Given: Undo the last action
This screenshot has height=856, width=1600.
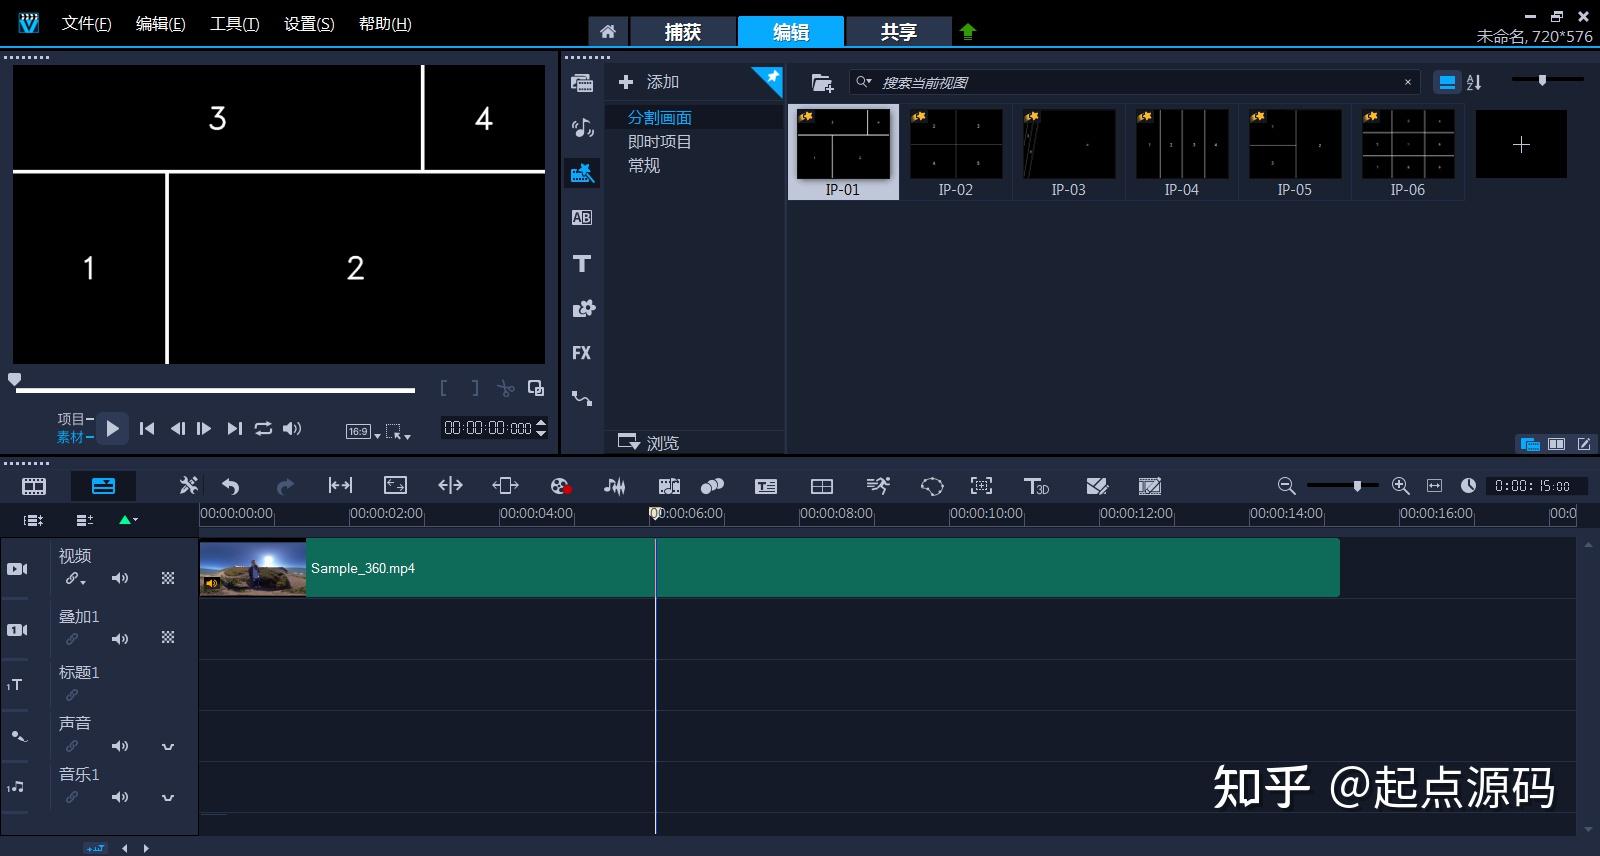Looking at the screenshot, I should tap(231, 486).
